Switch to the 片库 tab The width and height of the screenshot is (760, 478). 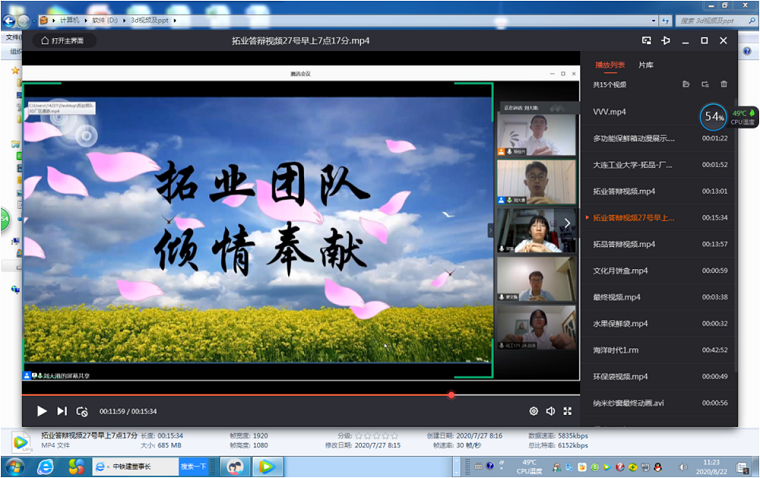pyautogui.click(x=647, y=64)
